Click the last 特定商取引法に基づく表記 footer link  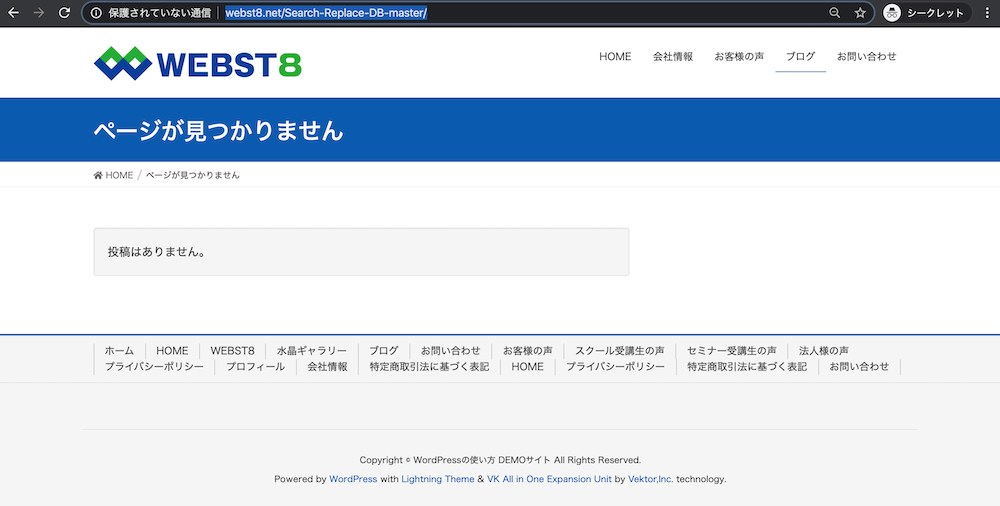747,367
